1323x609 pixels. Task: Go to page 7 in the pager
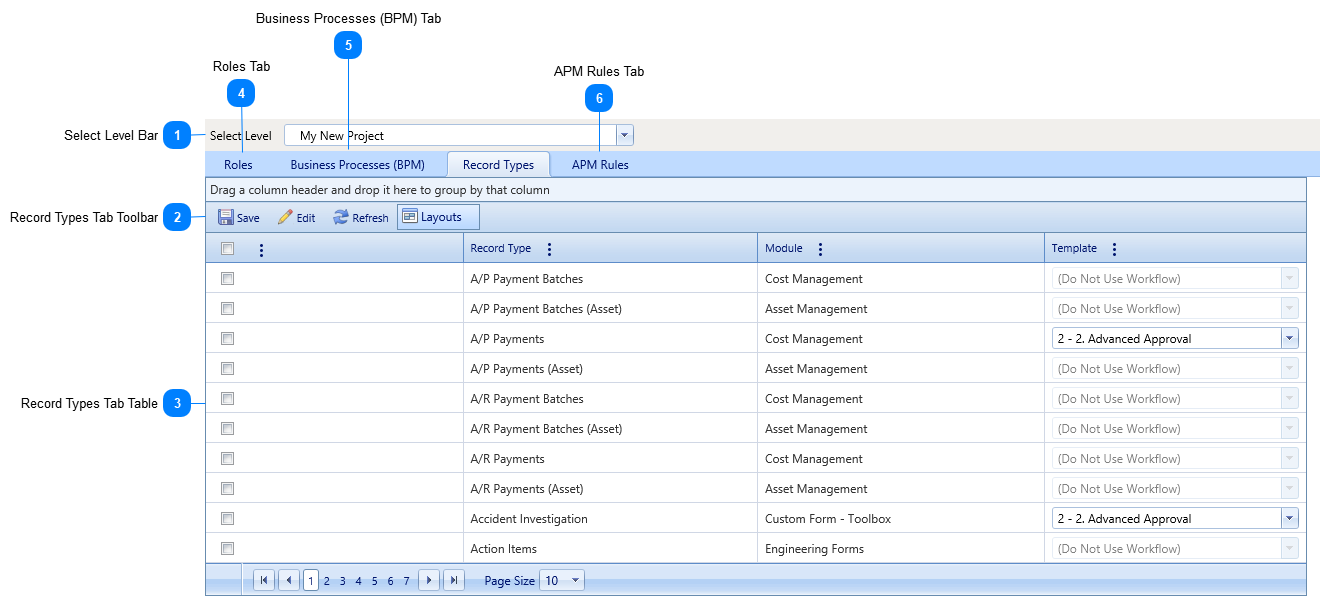coord(406,579)
